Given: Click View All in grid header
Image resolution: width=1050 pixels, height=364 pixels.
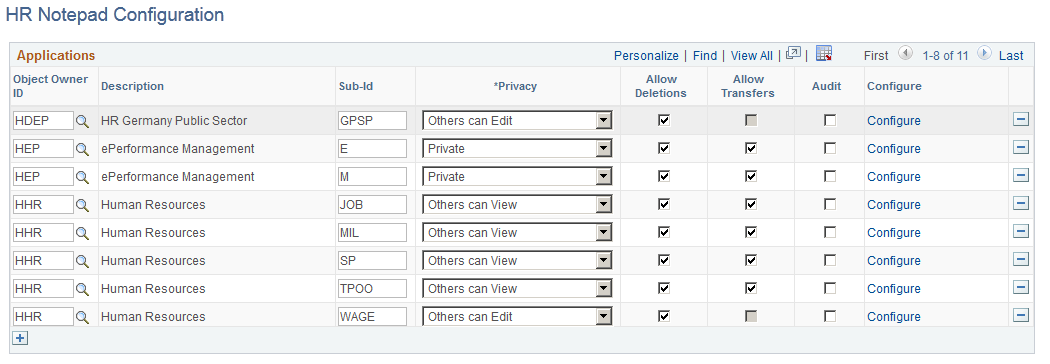Looking at the screenshot, I should (751, 56).
